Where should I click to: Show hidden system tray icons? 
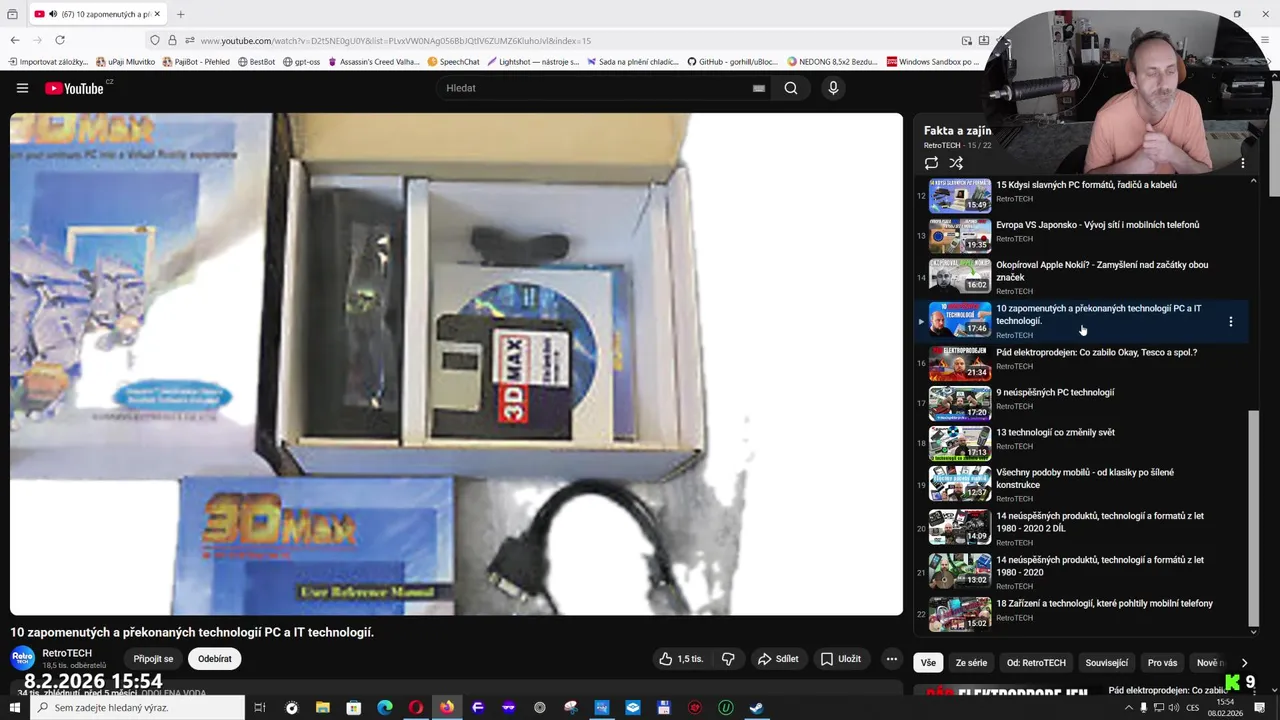pyautogui.click(x=1130, y=708)
